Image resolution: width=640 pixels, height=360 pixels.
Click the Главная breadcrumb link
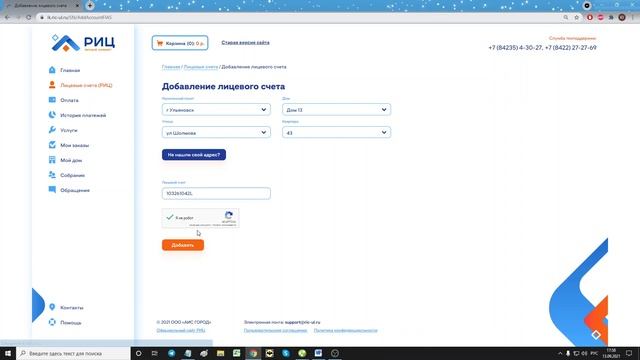[x=171, y=67]
